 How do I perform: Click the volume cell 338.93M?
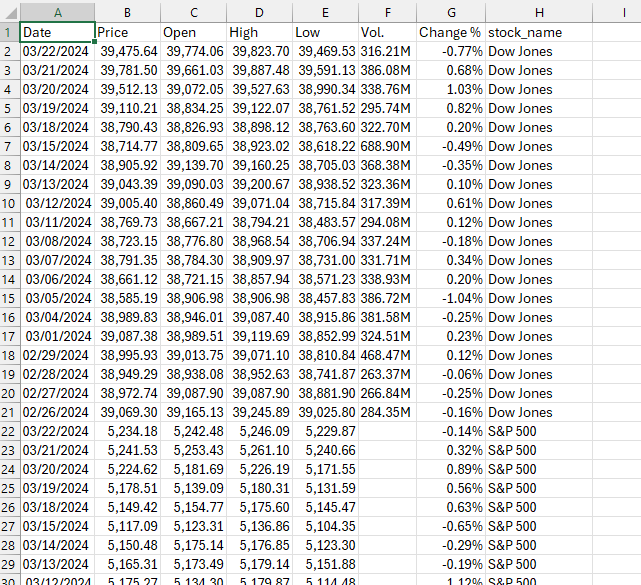(x=388, y=280)
